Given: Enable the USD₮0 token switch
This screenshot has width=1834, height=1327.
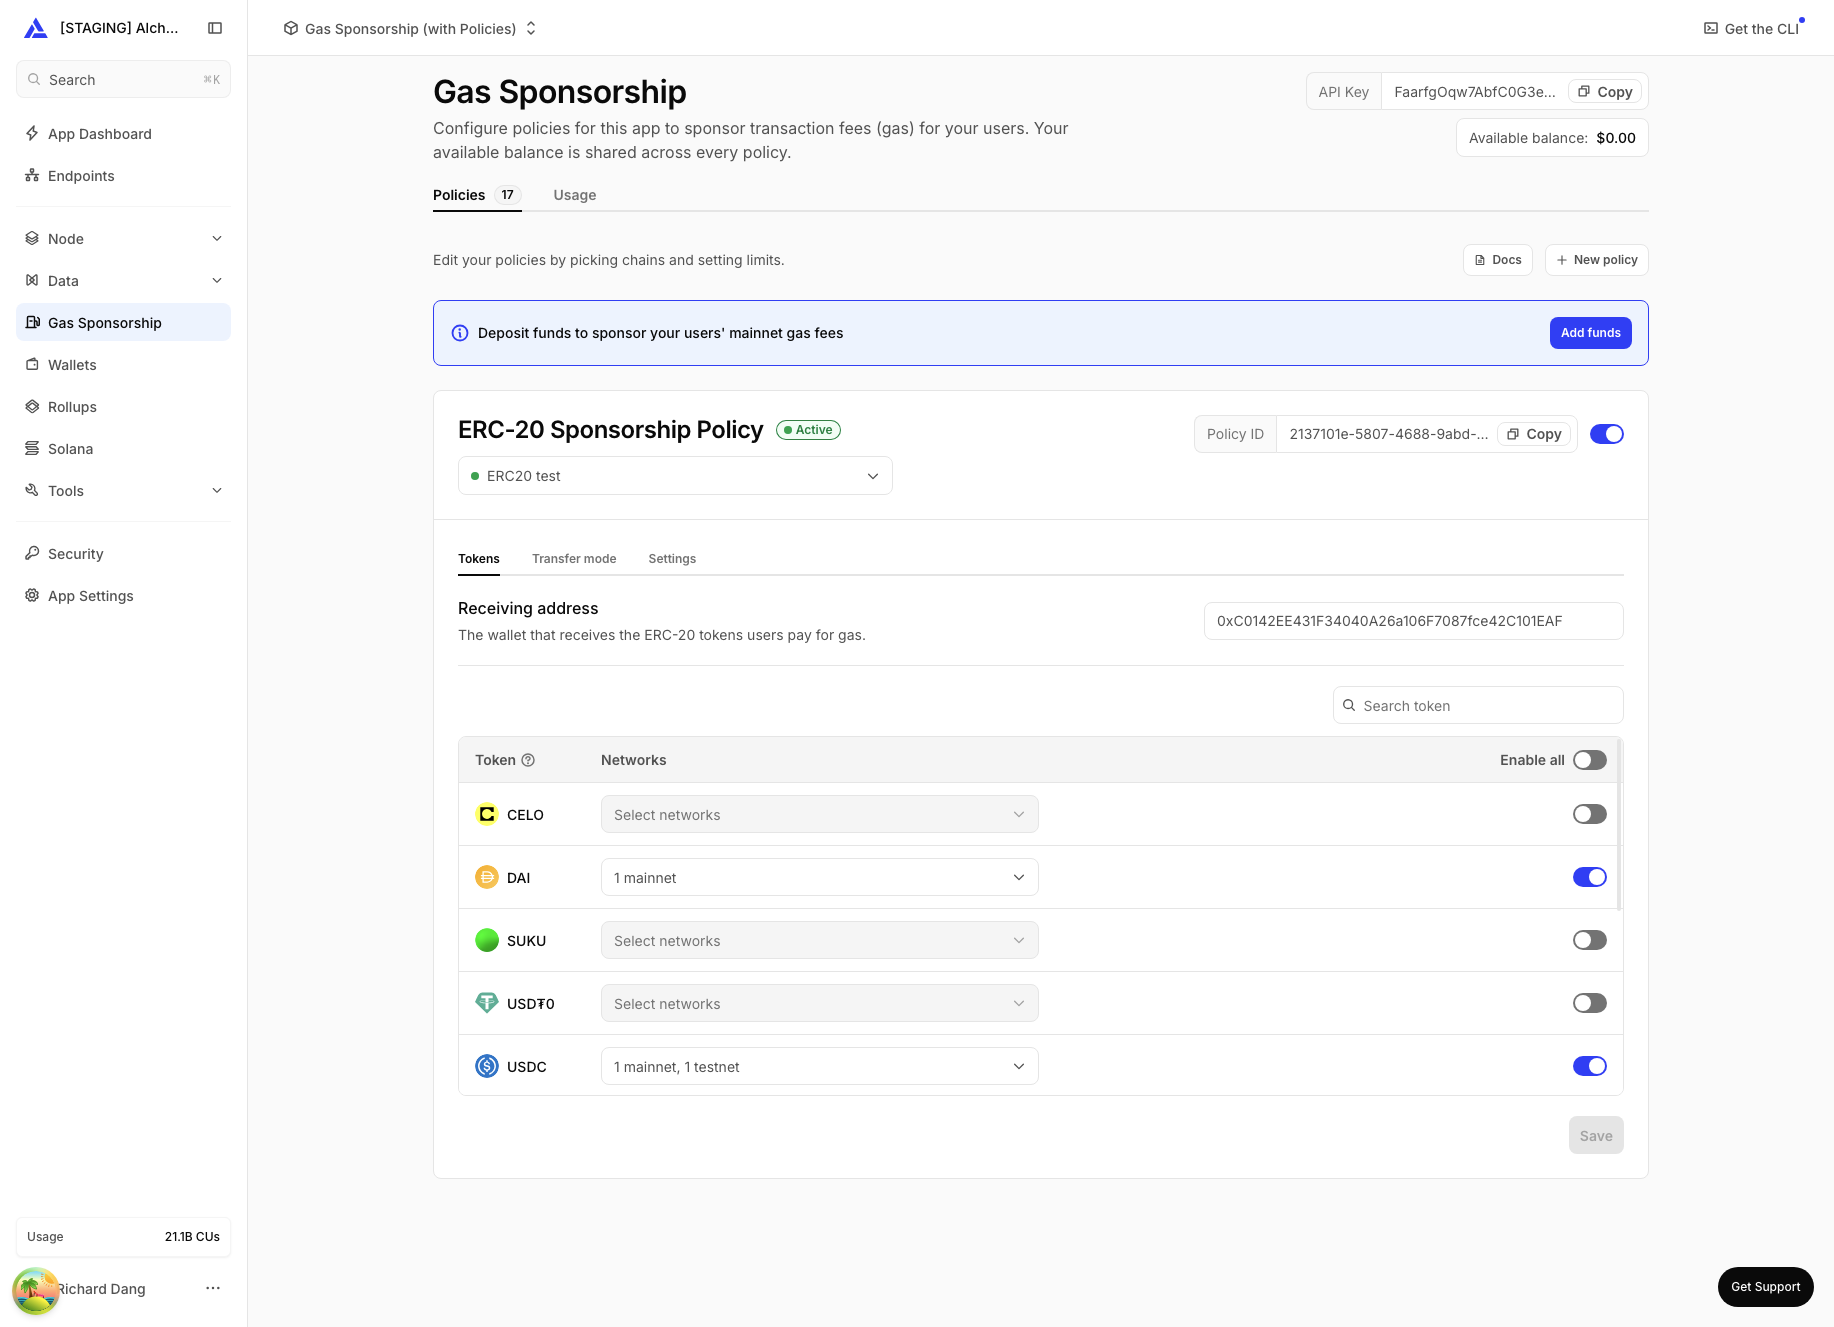Looking at the screenshot, I should (1590, 1003).
